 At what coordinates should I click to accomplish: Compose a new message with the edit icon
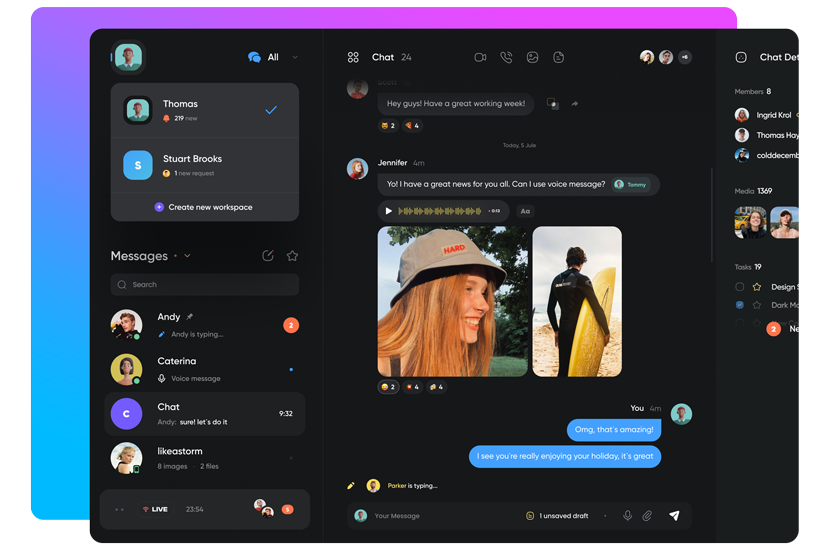pos(268,255)
